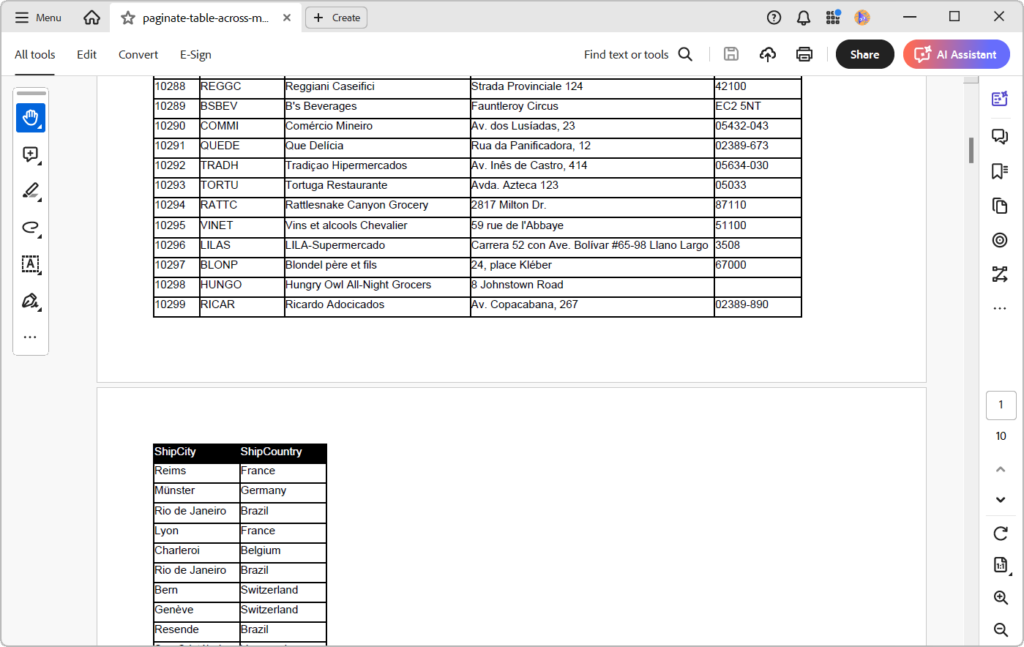Viewport: 1024px width, 647px height.
Task: Open the Bookmarks panel
Action: tap(1000, 171)
